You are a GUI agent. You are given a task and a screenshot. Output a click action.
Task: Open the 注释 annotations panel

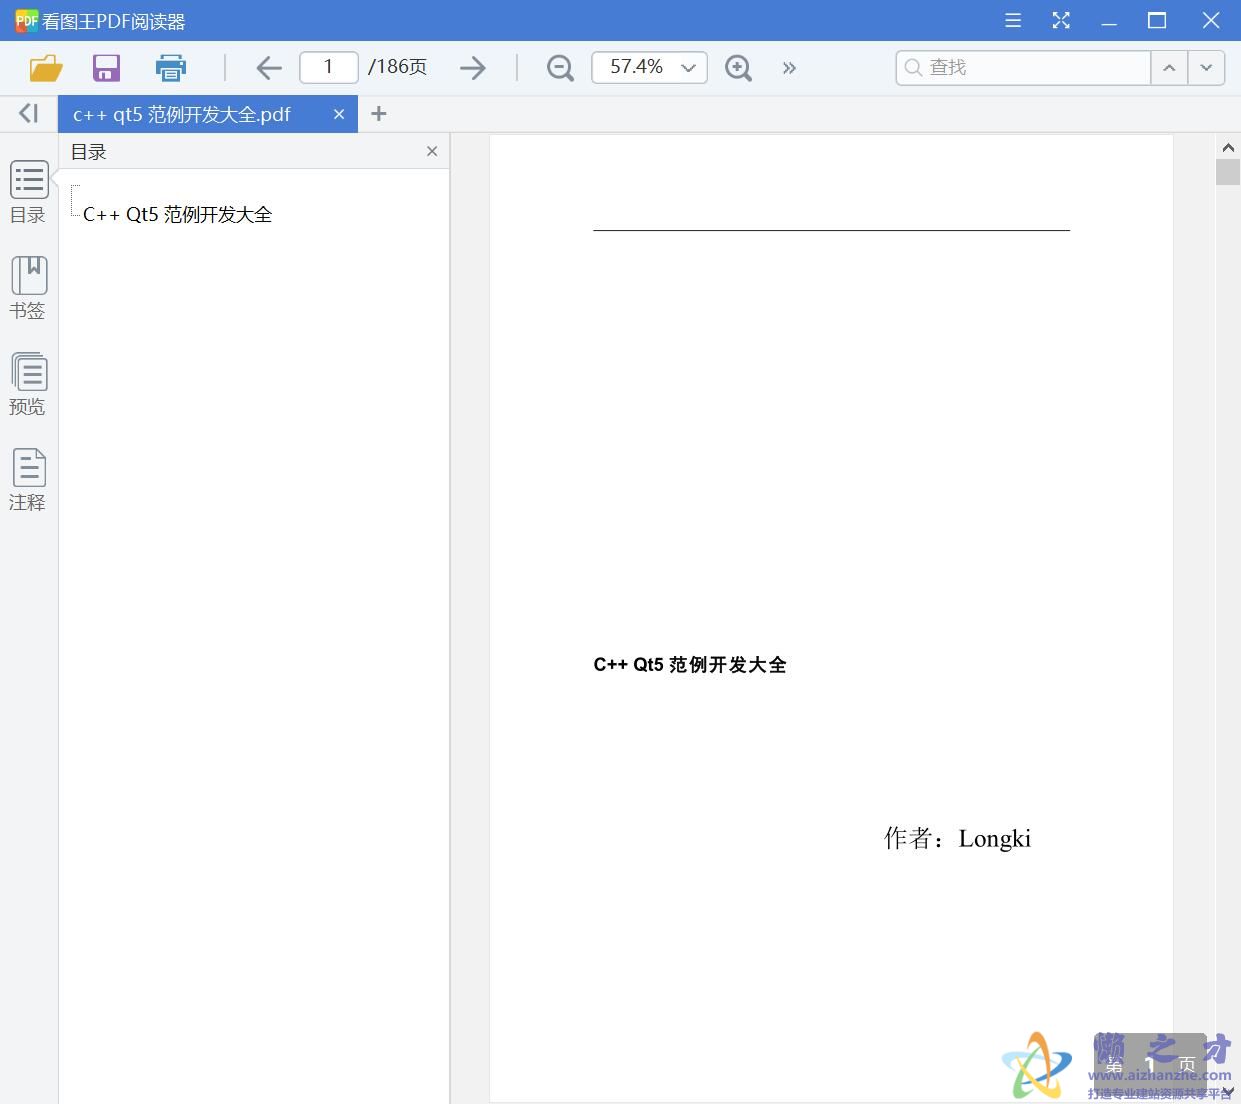(28, 479)
